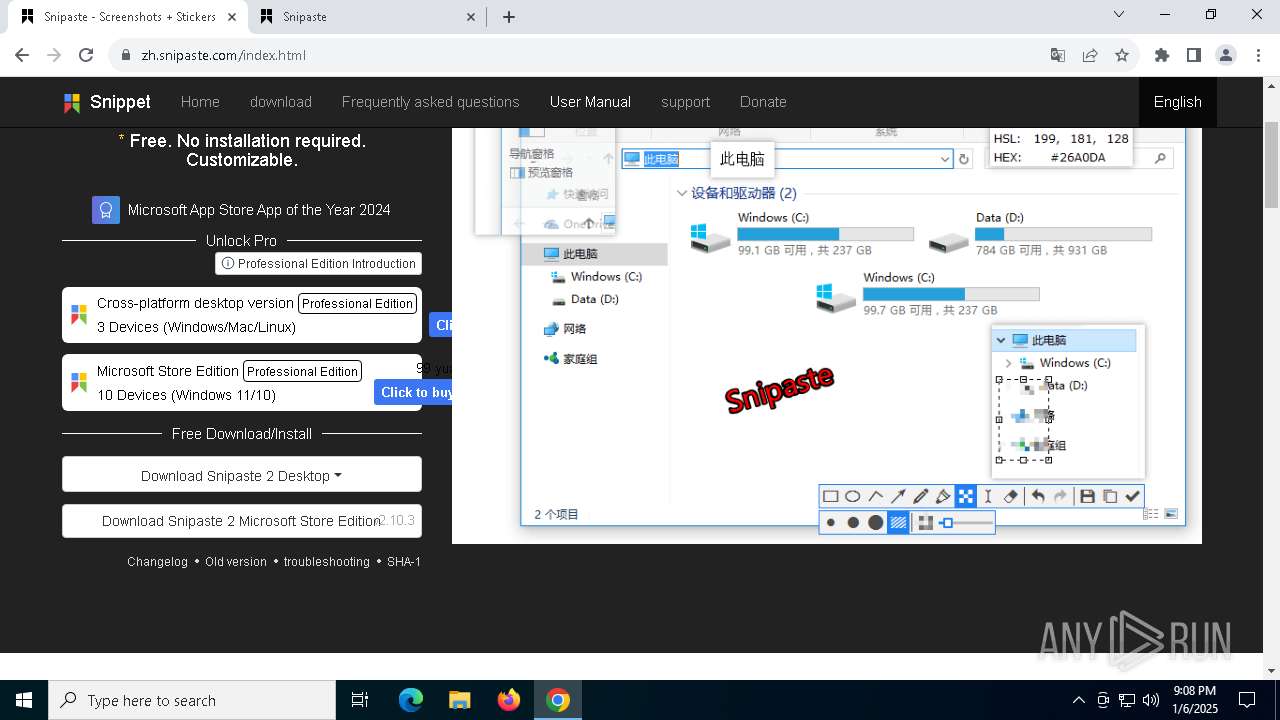Open the Chrome profile avatar
Viewport: 1280px width, 720px height.
point(1226,55)
